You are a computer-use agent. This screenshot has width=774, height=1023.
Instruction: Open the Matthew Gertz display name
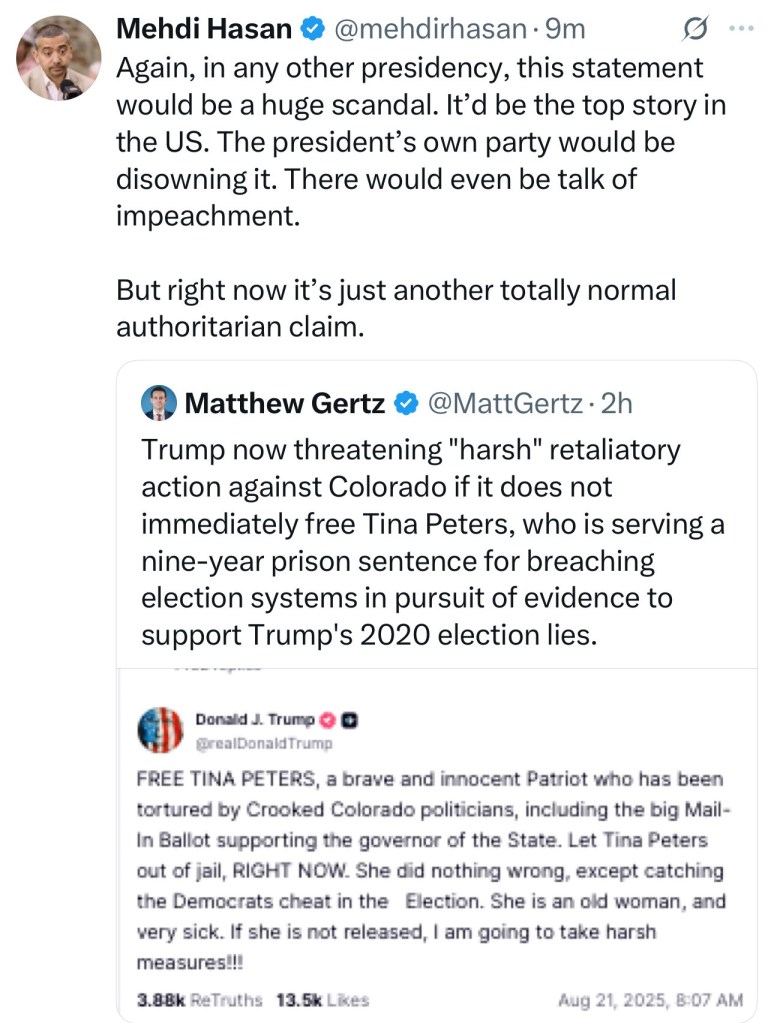pos(286,403)
